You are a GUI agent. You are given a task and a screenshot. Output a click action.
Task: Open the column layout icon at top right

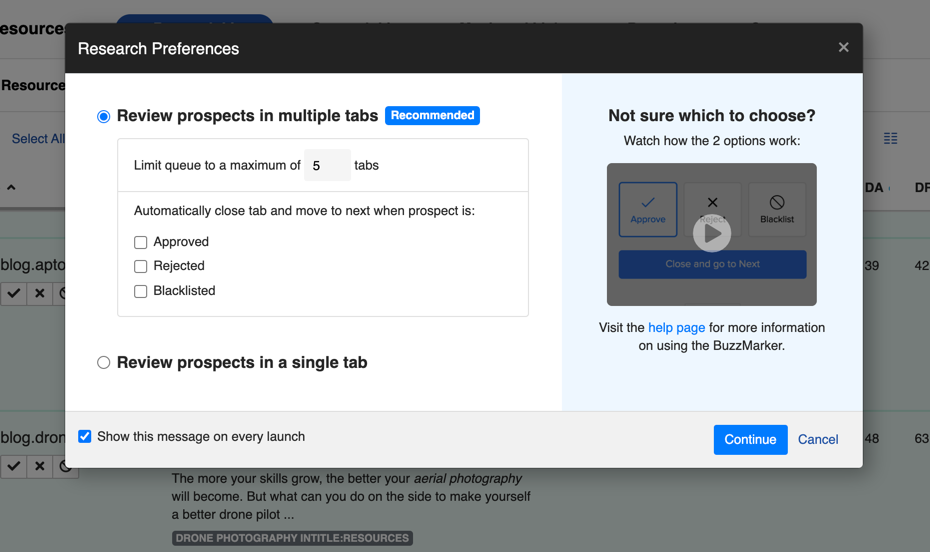pos(890,138)
